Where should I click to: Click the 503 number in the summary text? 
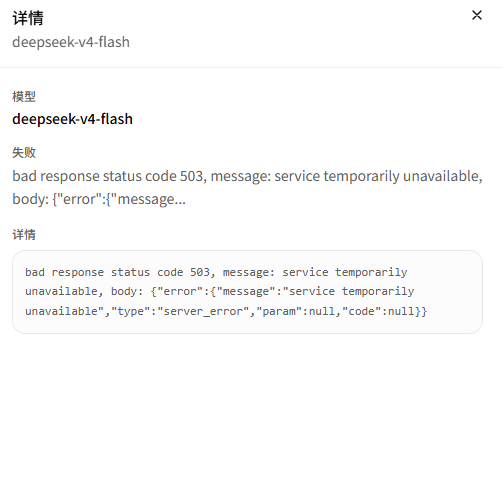point(191,176)
